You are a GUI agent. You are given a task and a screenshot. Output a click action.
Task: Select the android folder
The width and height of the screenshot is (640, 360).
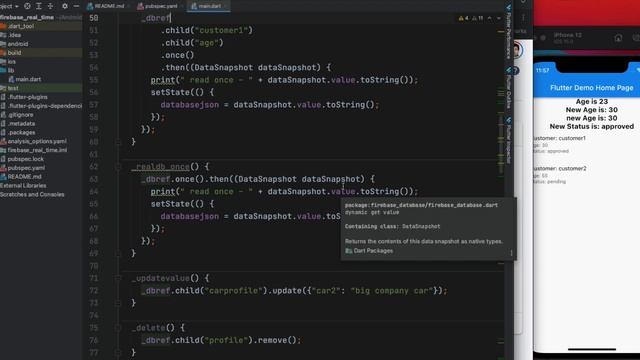[18, 44]
